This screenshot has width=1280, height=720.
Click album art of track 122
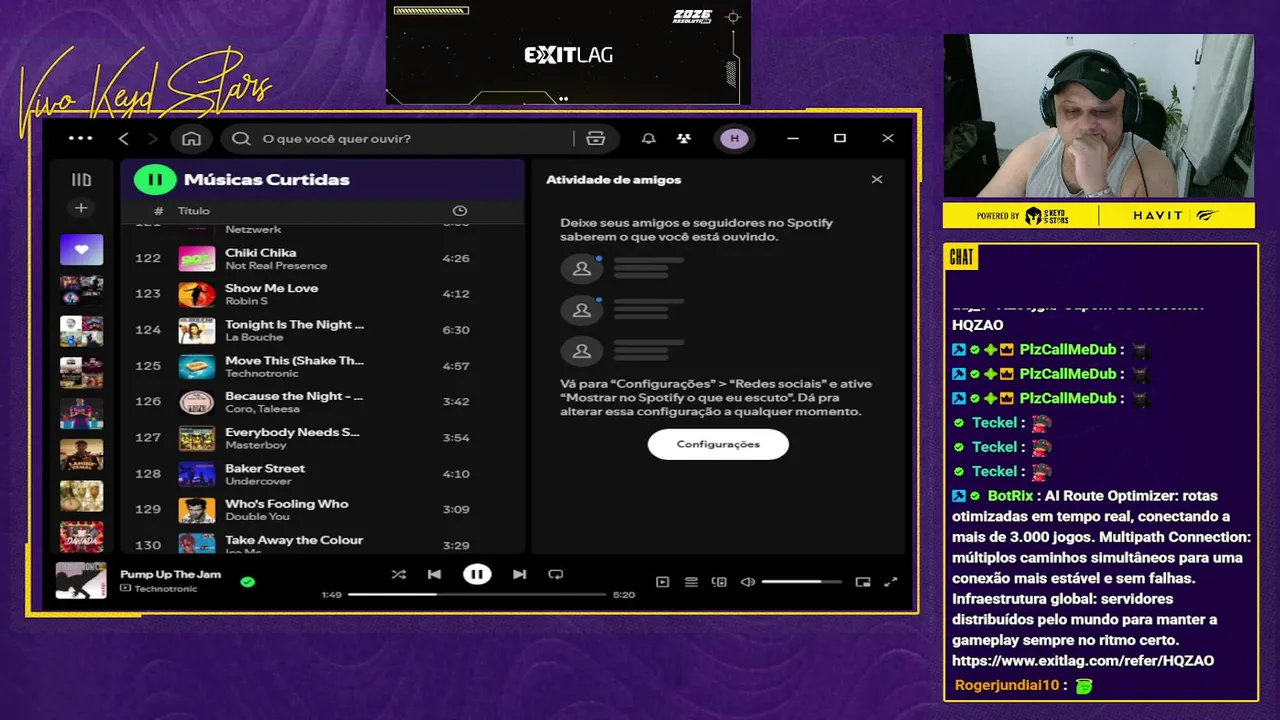(x=197, y=259)
